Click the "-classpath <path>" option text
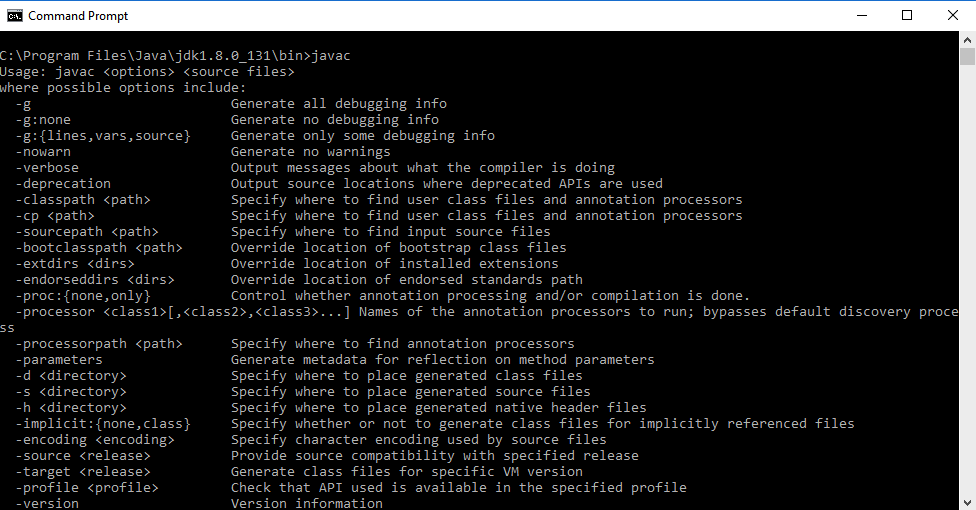The height and width of the screenshot is (510, 976). click(83, 200)
